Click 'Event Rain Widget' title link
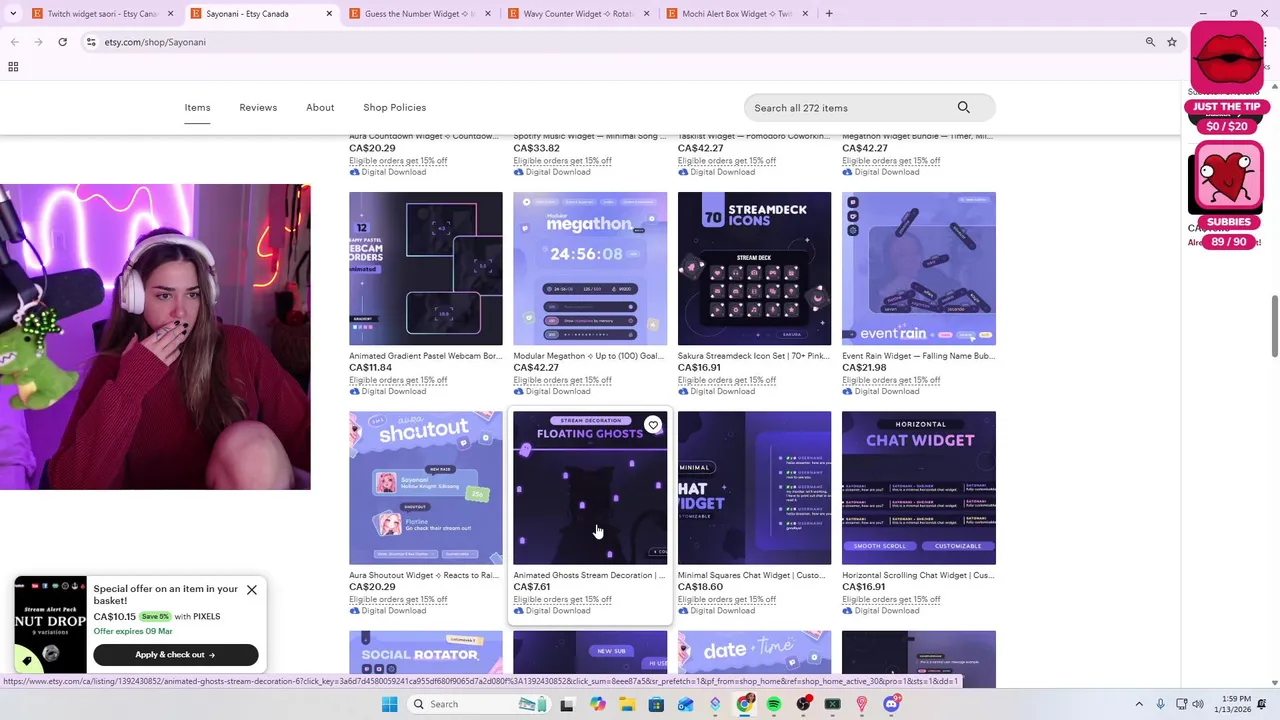 (x=919, y=356)
